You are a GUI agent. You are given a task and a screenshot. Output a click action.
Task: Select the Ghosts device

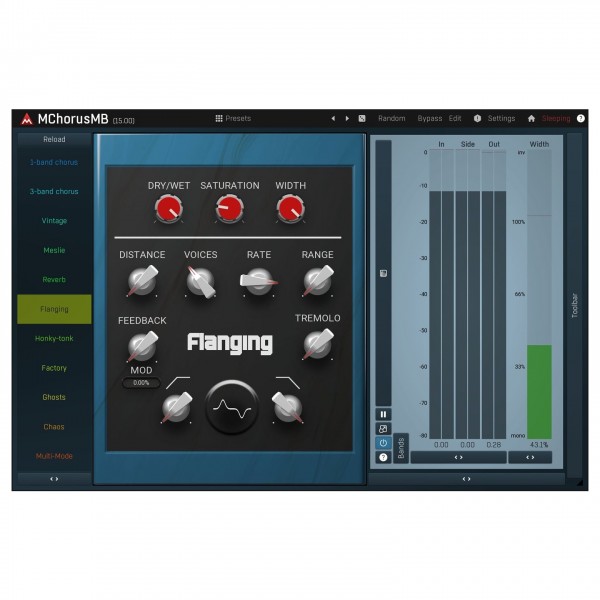pos(54,397)
